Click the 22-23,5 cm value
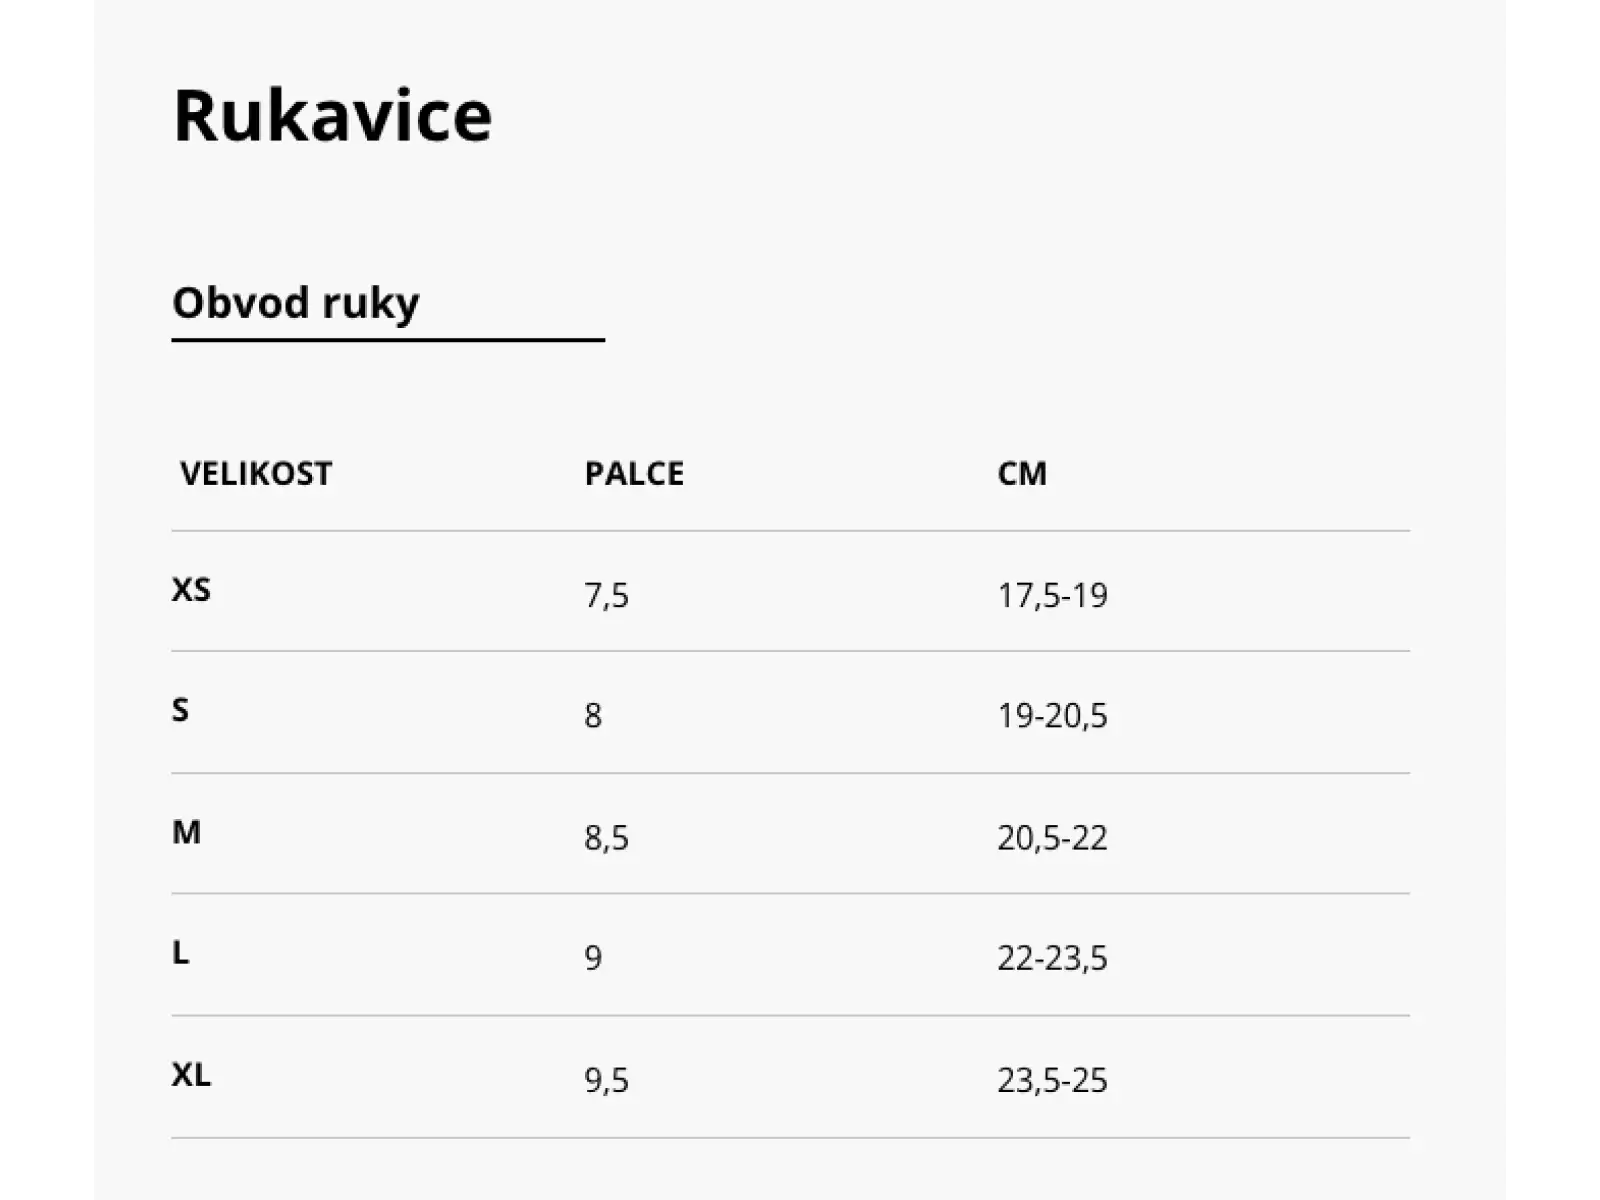 (1052, 958)
